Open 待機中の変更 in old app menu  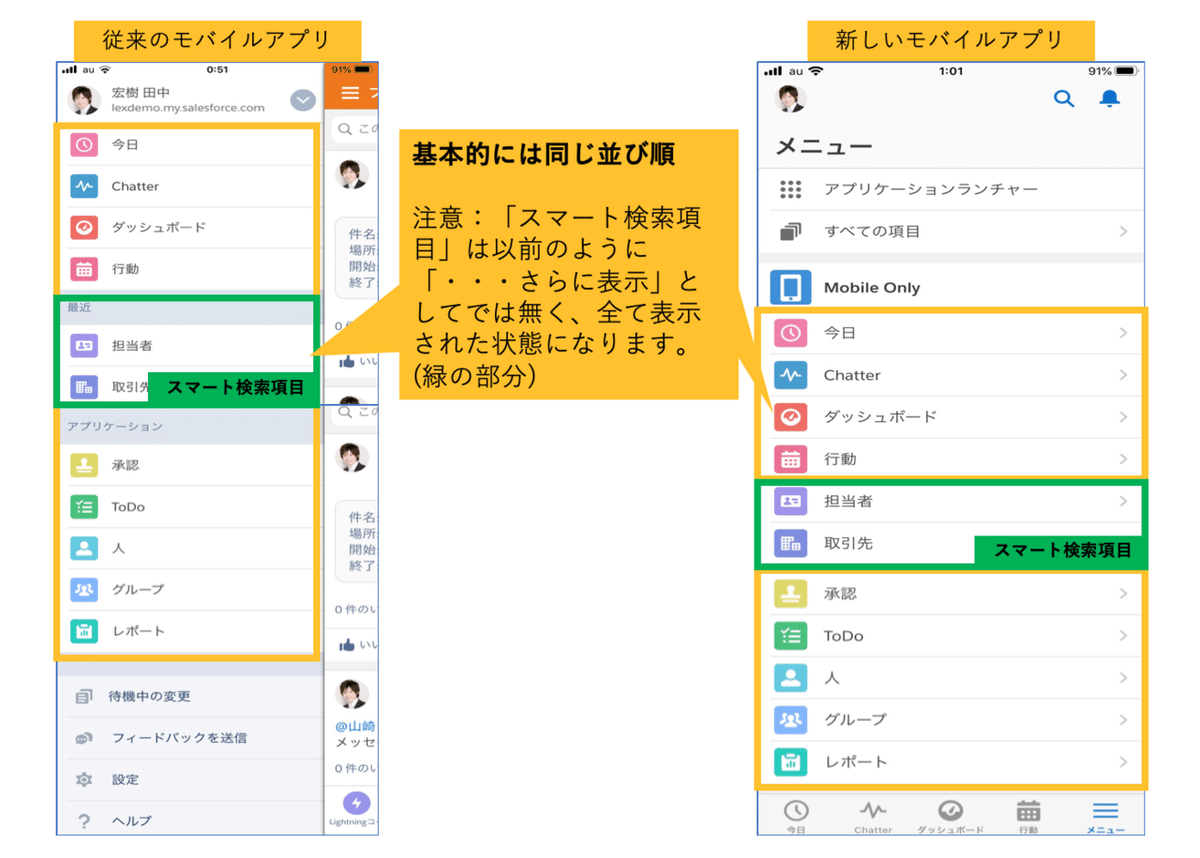[x=190, y=697]
